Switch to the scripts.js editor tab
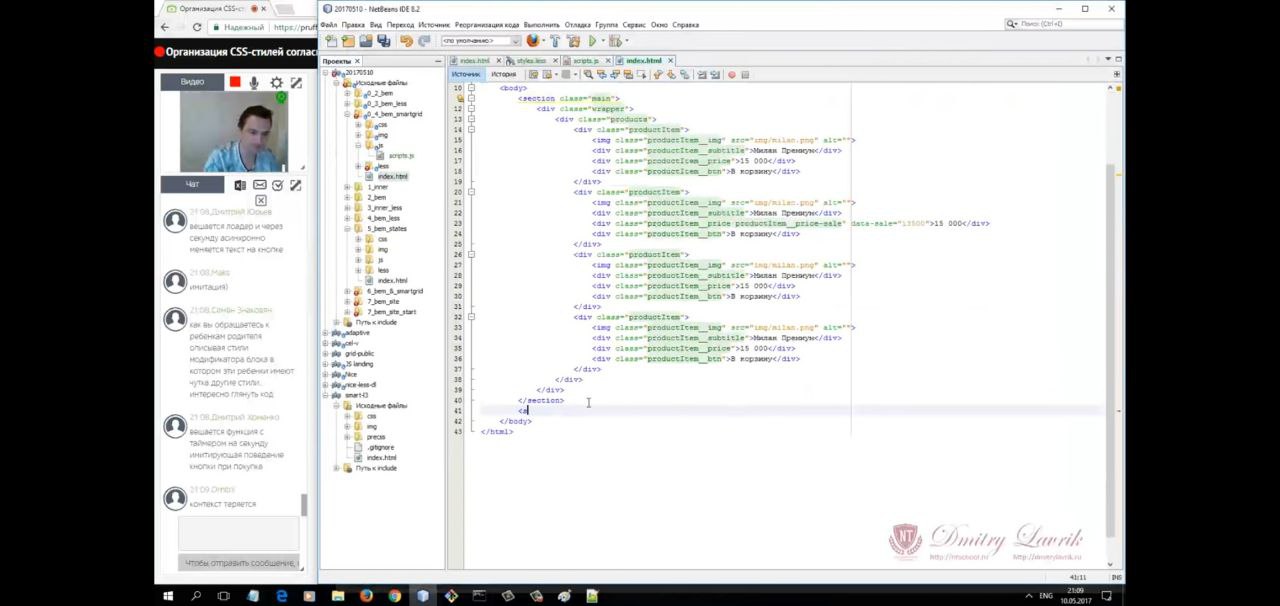1280x606 pixels. click(x=585, y=61)
